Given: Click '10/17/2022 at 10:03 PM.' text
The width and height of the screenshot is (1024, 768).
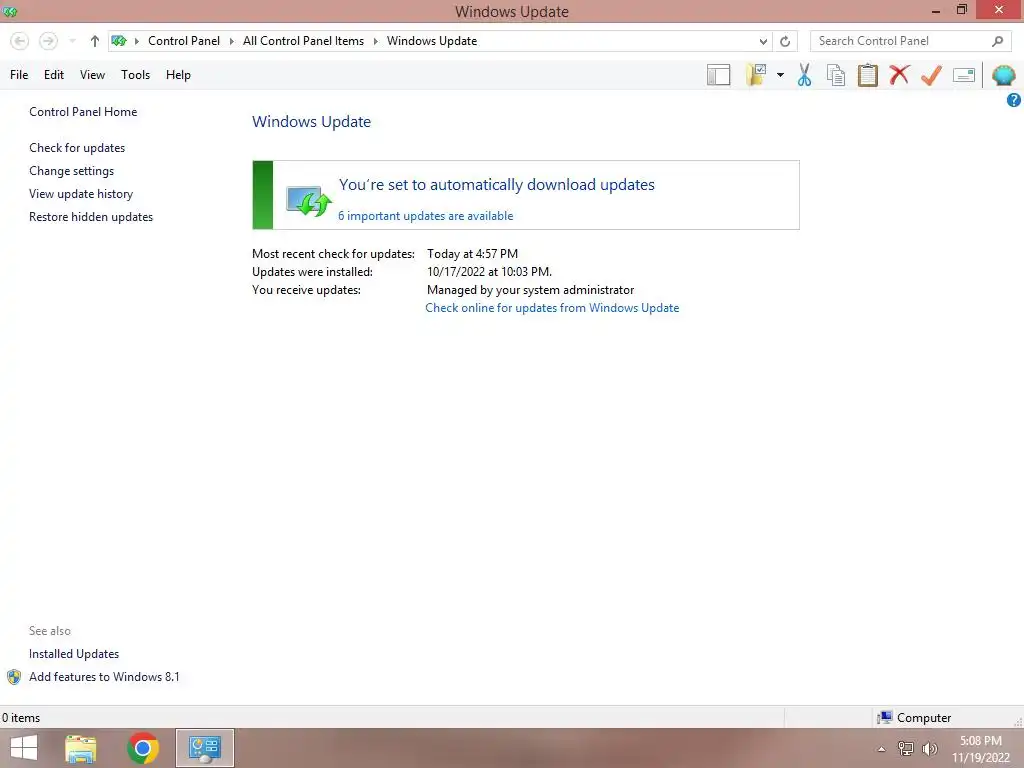Looking at the screenshot, I should point(489,272).
